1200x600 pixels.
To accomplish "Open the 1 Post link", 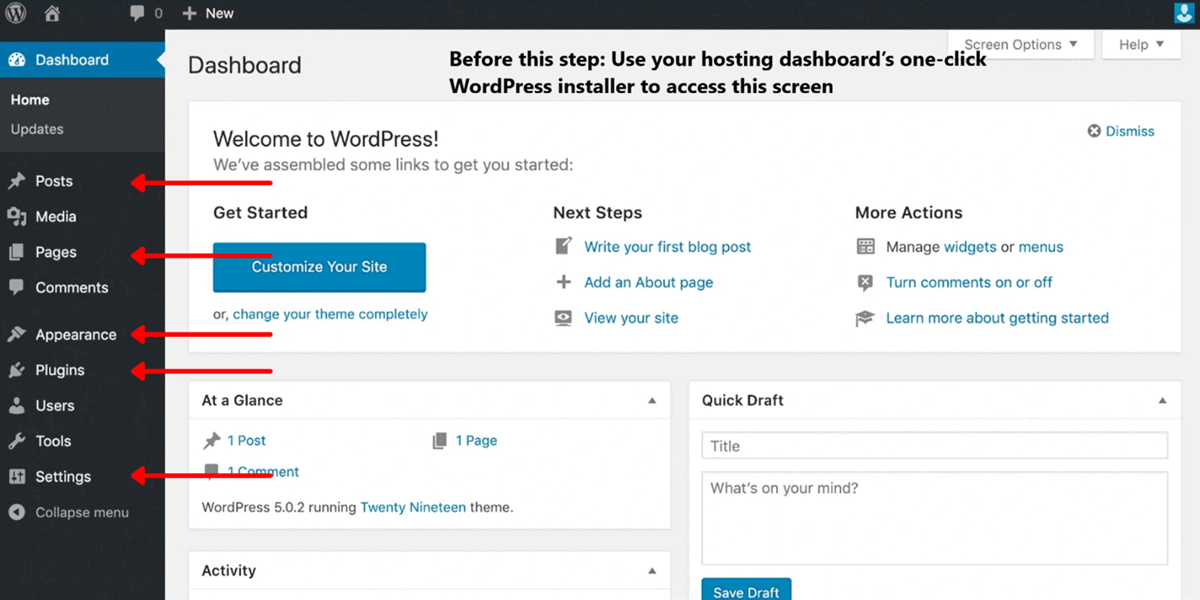I will [x=247, y=440].
